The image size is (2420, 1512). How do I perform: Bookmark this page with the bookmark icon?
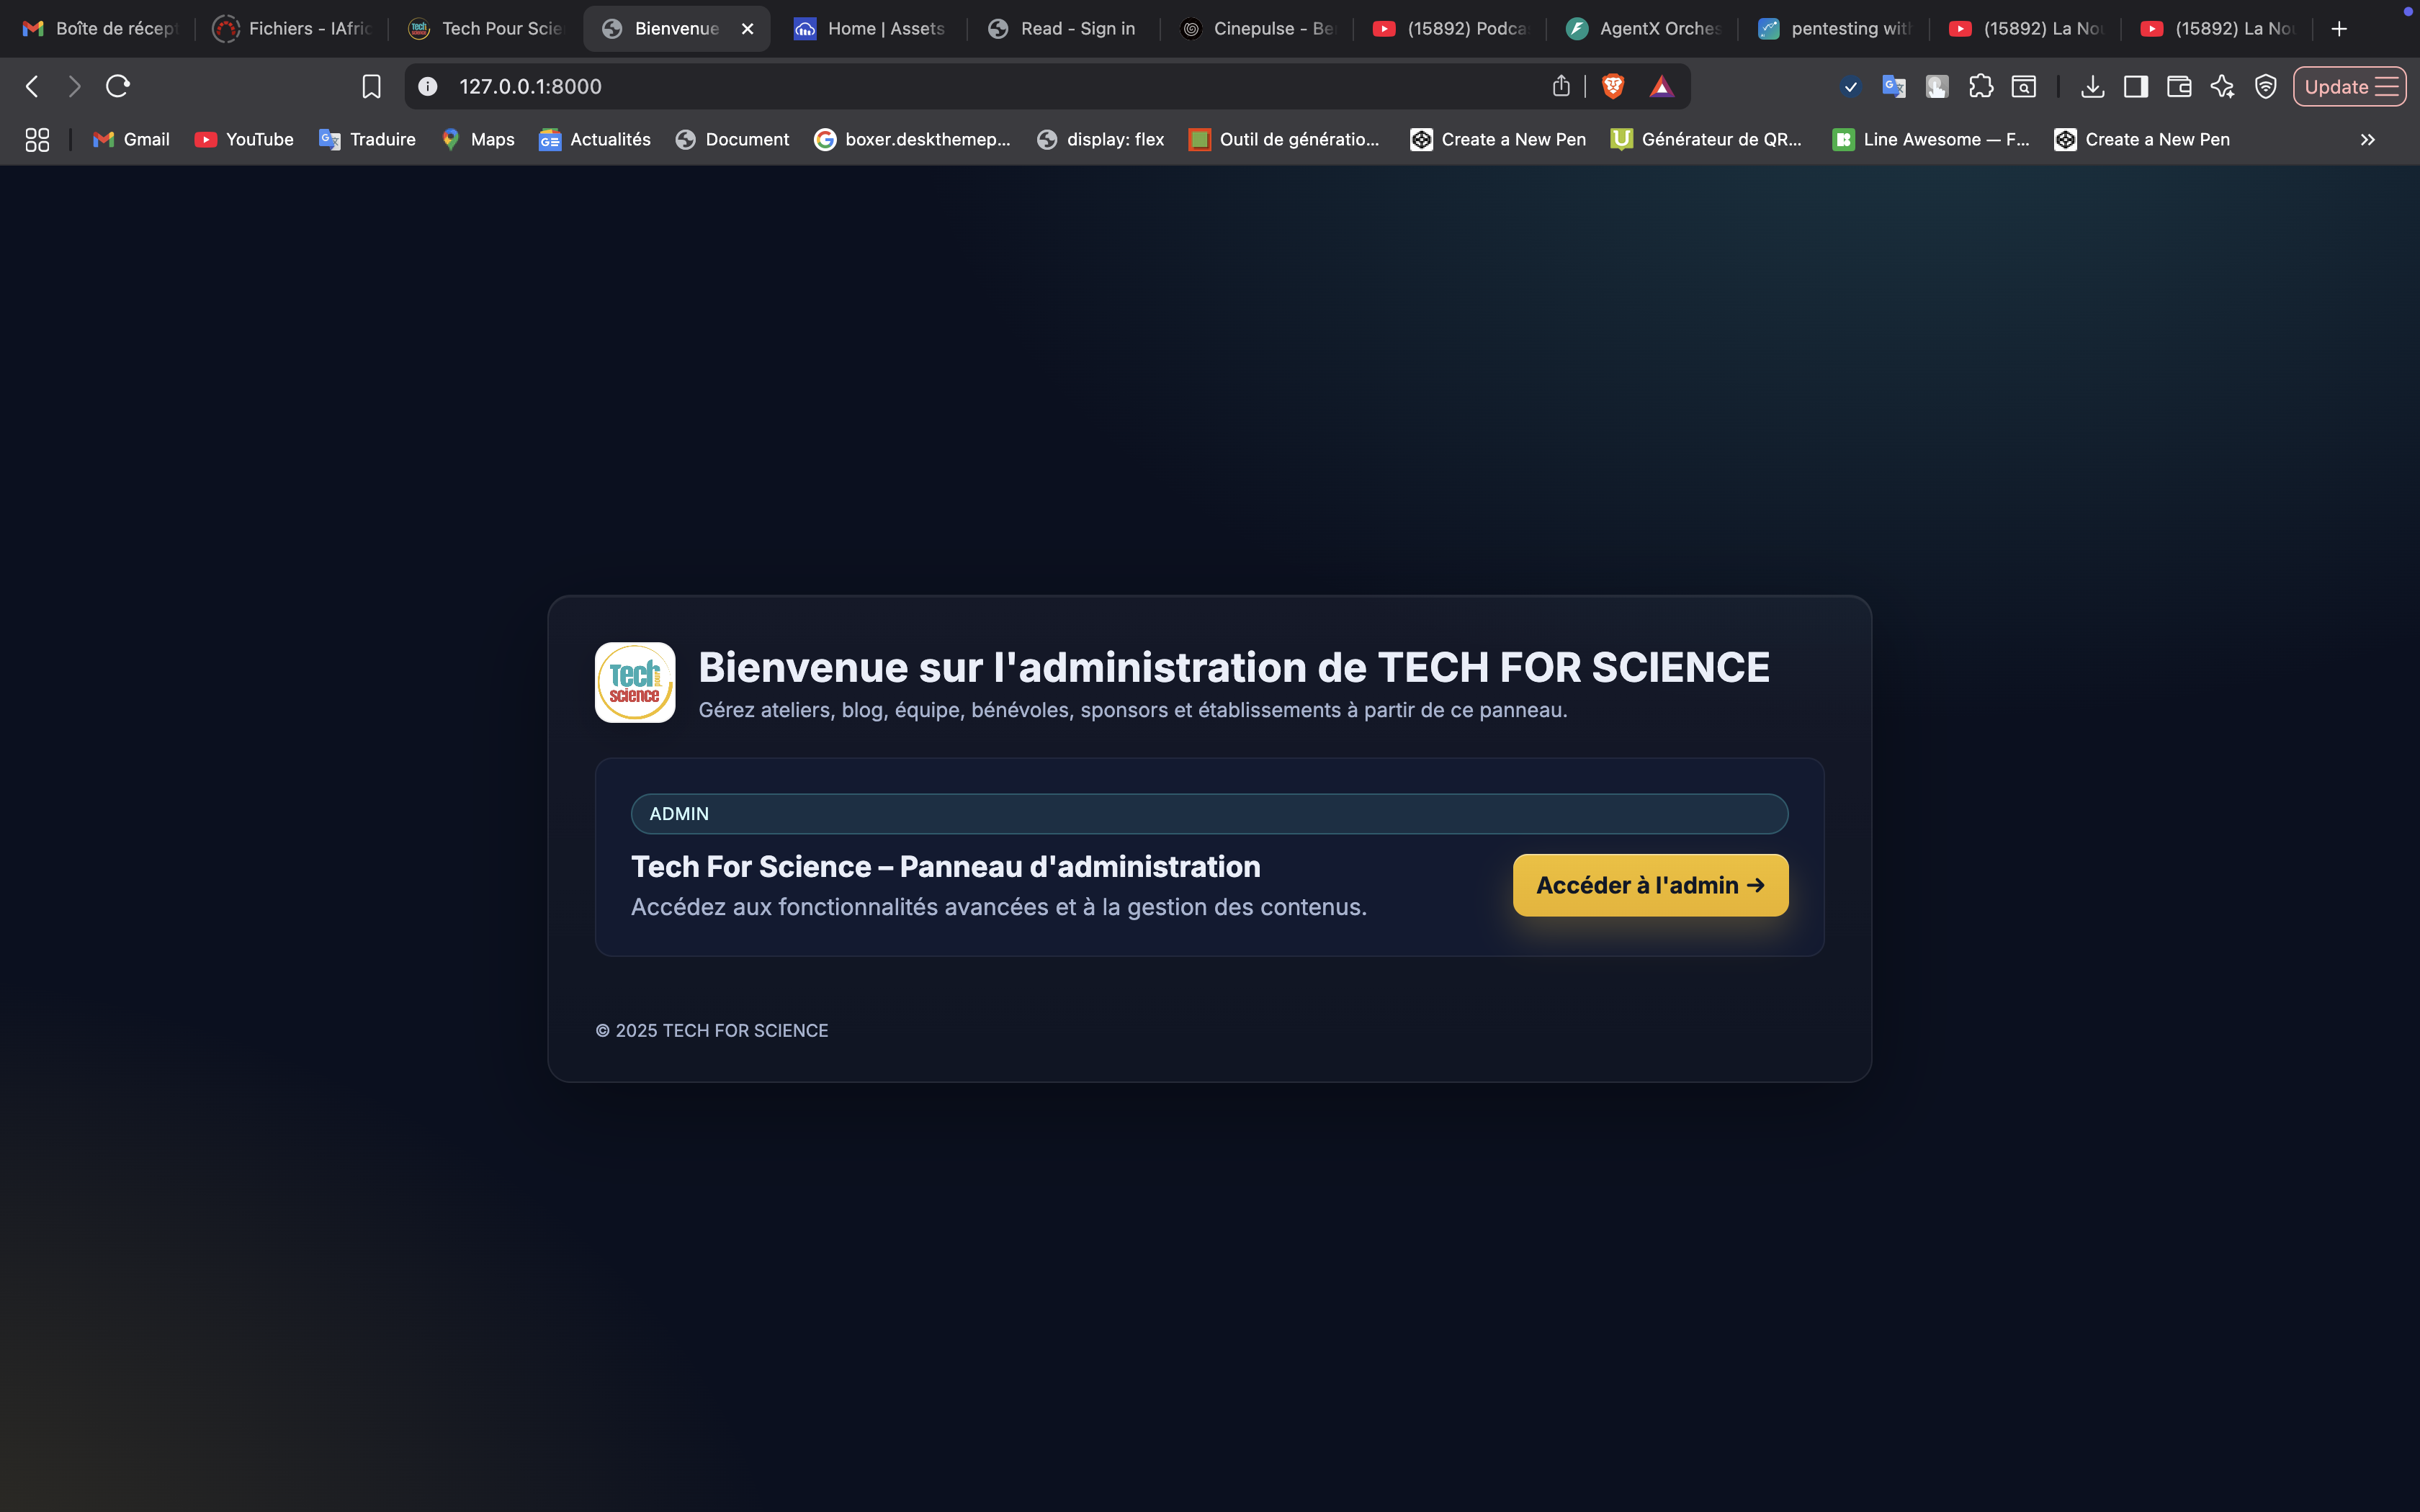coord(371,87)
